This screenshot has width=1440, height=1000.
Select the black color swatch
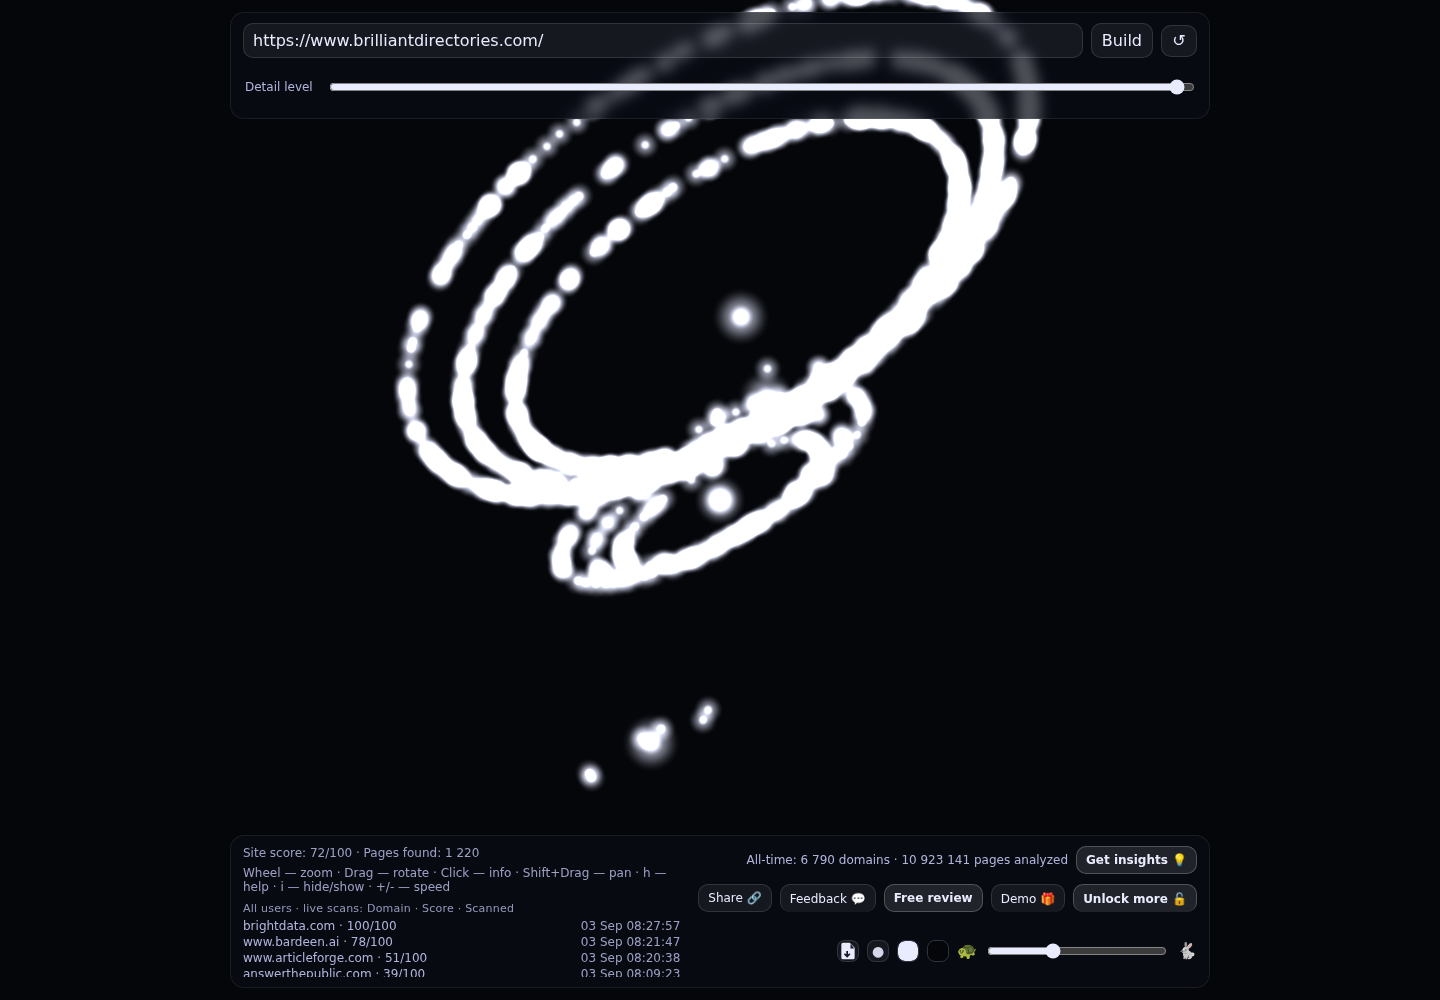pos(938,951)
